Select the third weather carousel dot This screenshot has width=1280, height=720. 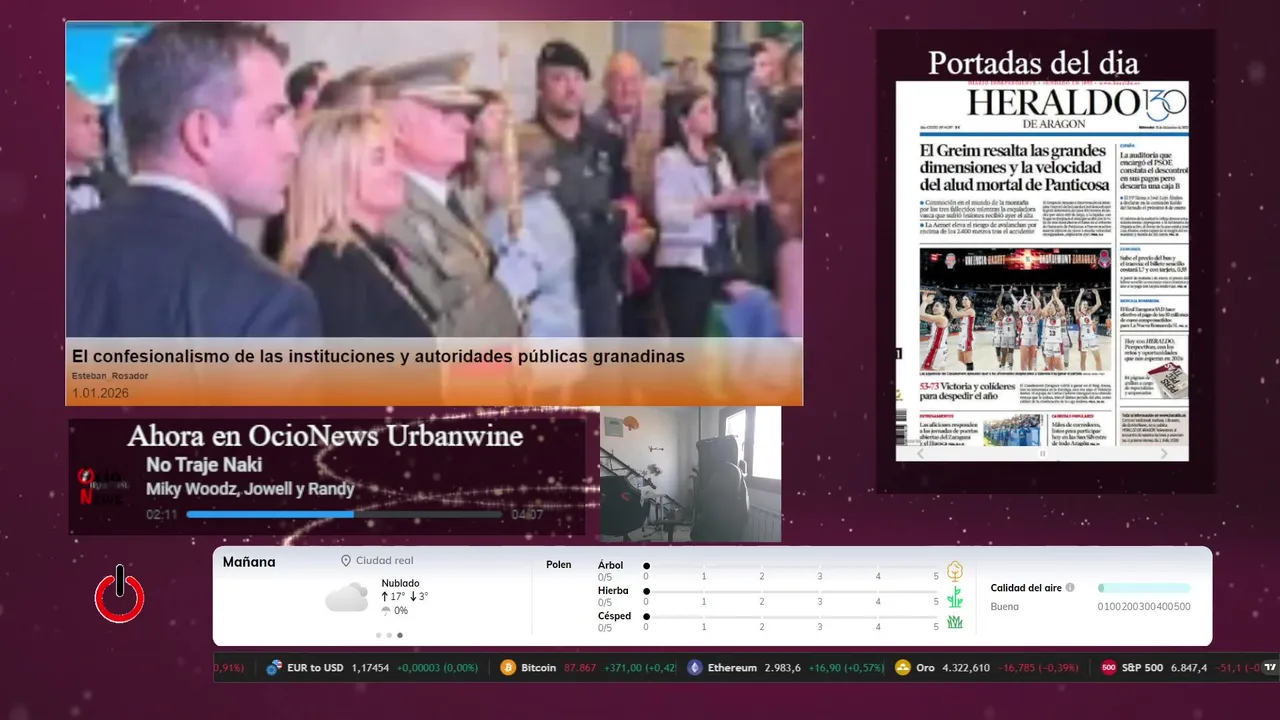click(400, 635)
